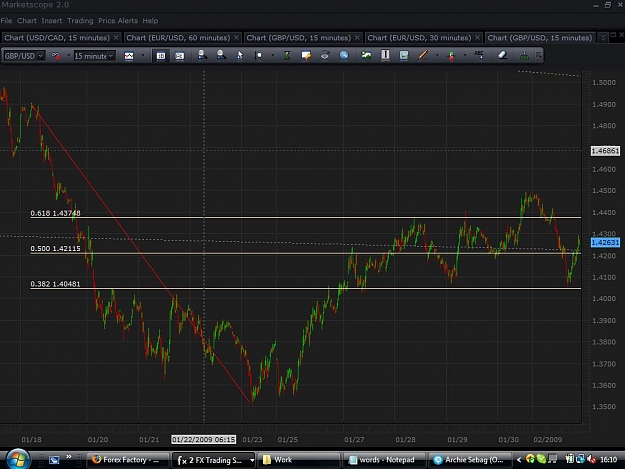Screen dimensions: 625x469
Task: Click the 01/22/2009 06:15 date marker
Action: pos(204,440)
